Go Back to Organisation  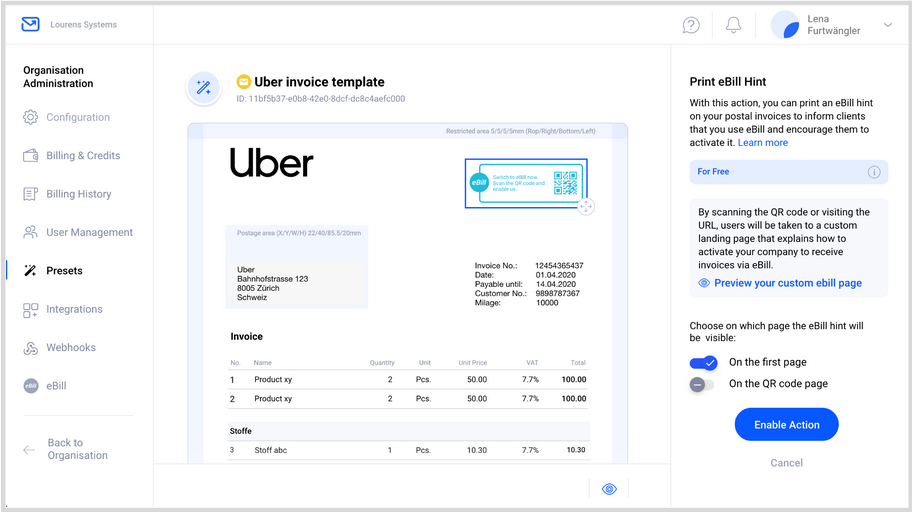coord(77,449)
